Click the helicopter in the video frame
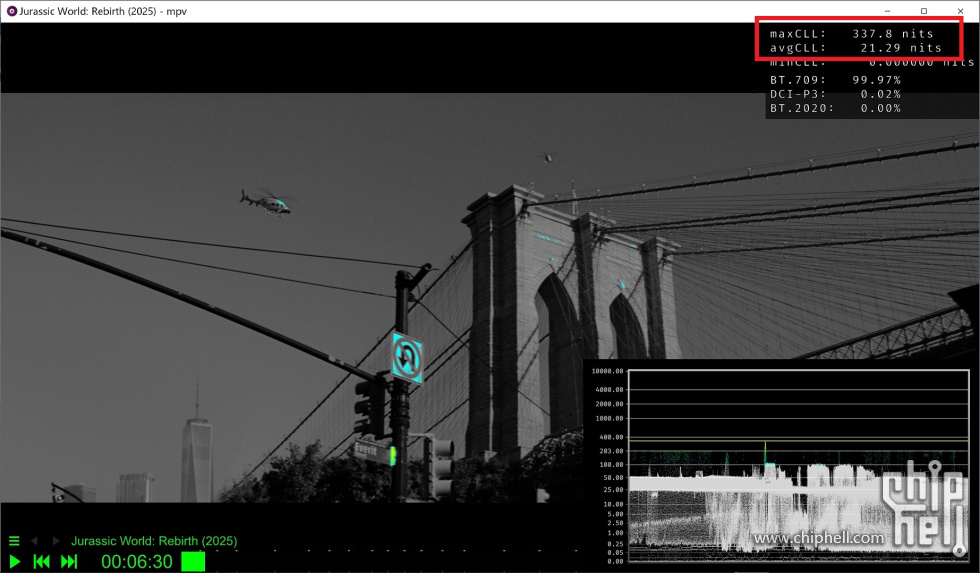Screen dimensions: 980x573 coord(266,202)
